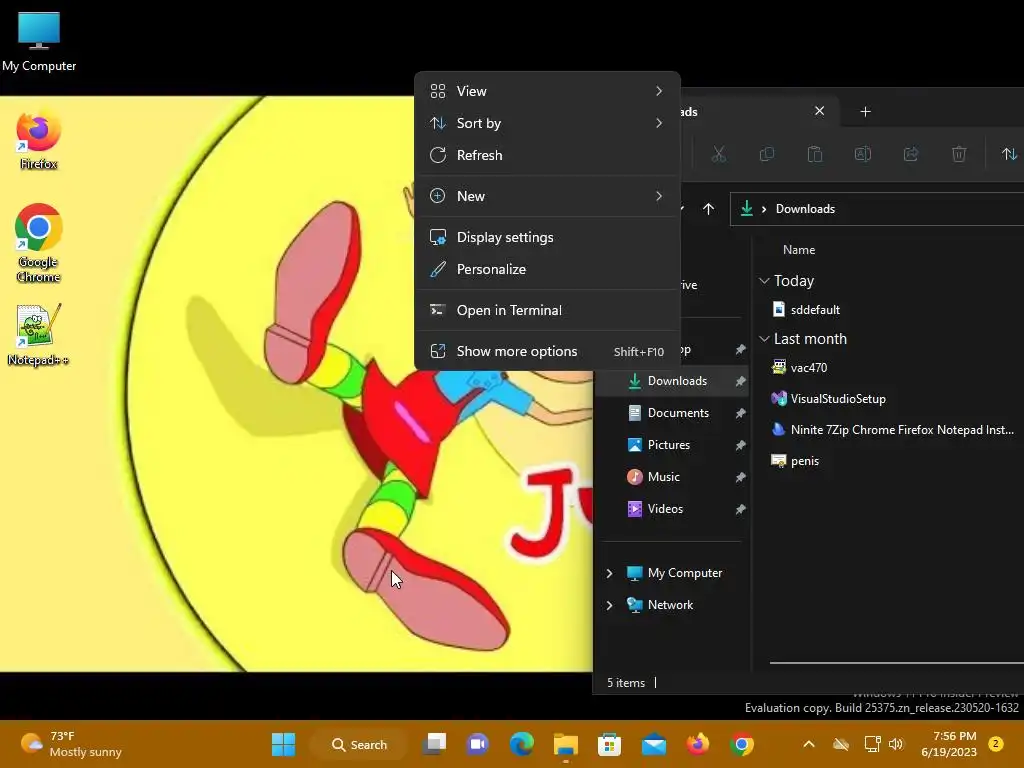
Task: Open the weather widget showing 73°F
Action: 71,744
